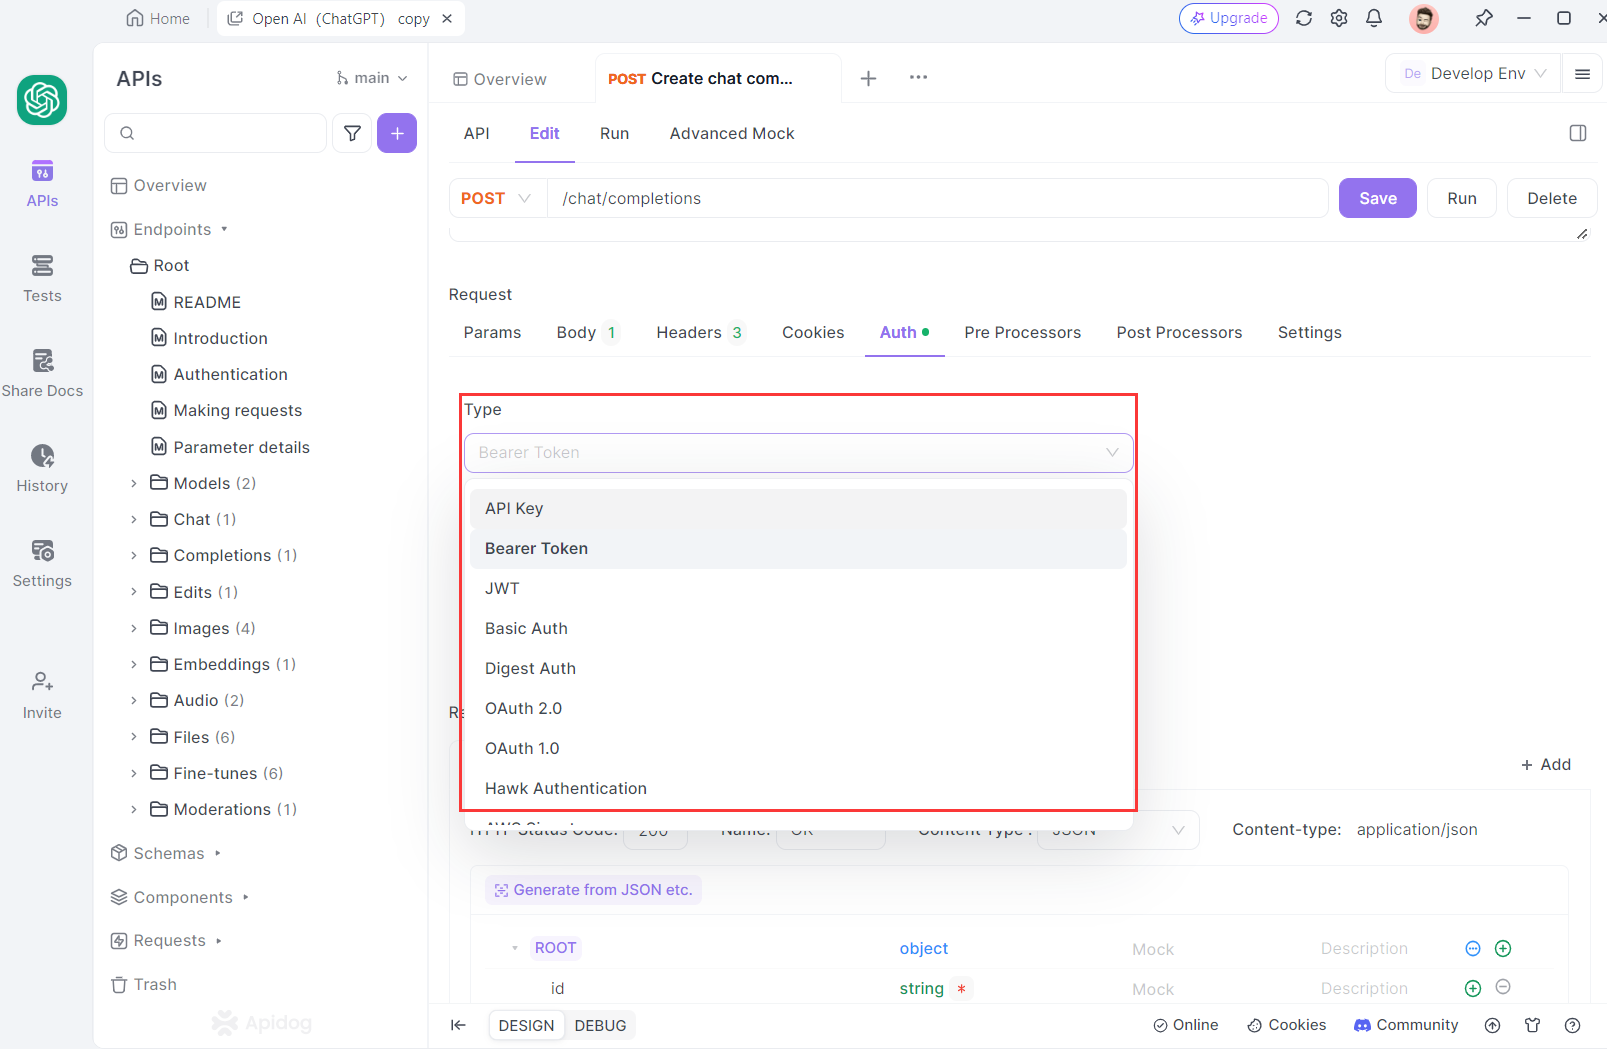Click Generate from JSON etc. button
Image resolution: width=1607 pixels, height=1049 pixels.
coord(593,890)
